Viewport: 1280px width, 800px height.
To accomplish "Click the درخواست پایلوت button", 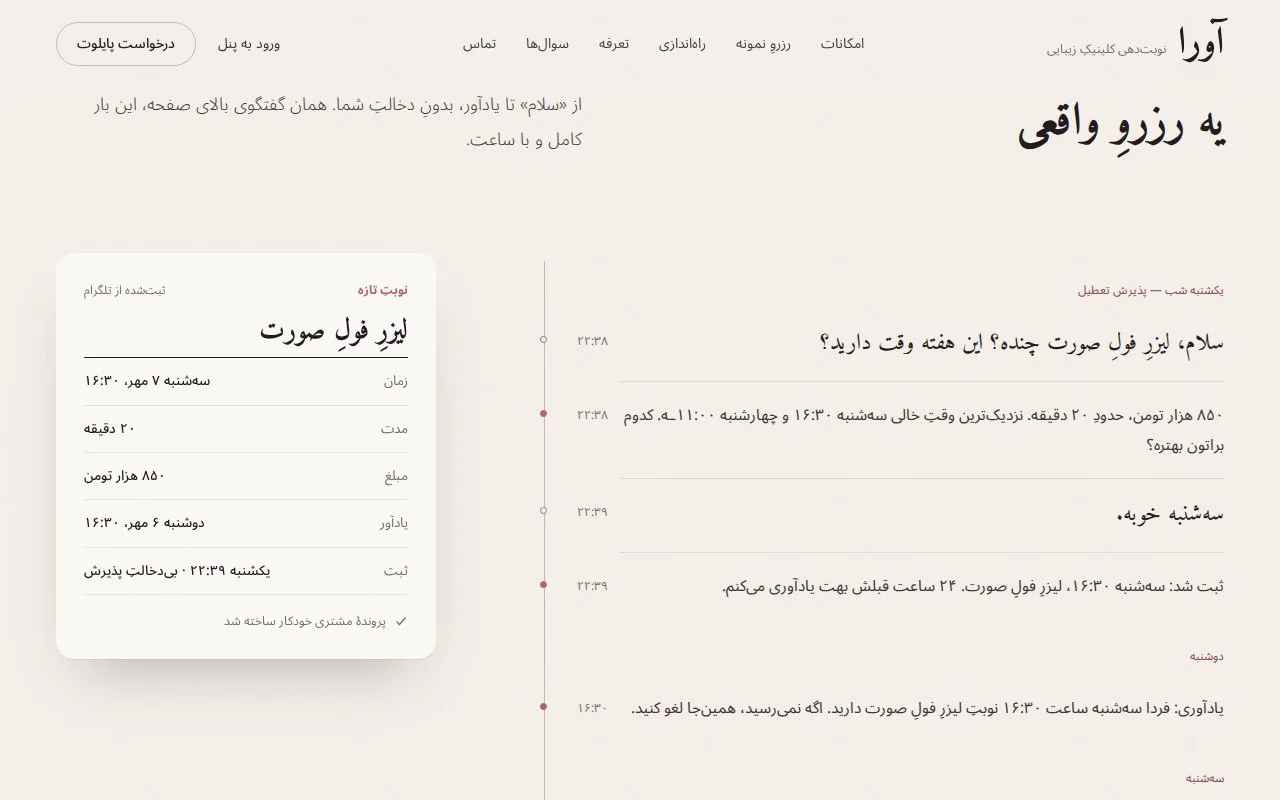I will (126, 44).
